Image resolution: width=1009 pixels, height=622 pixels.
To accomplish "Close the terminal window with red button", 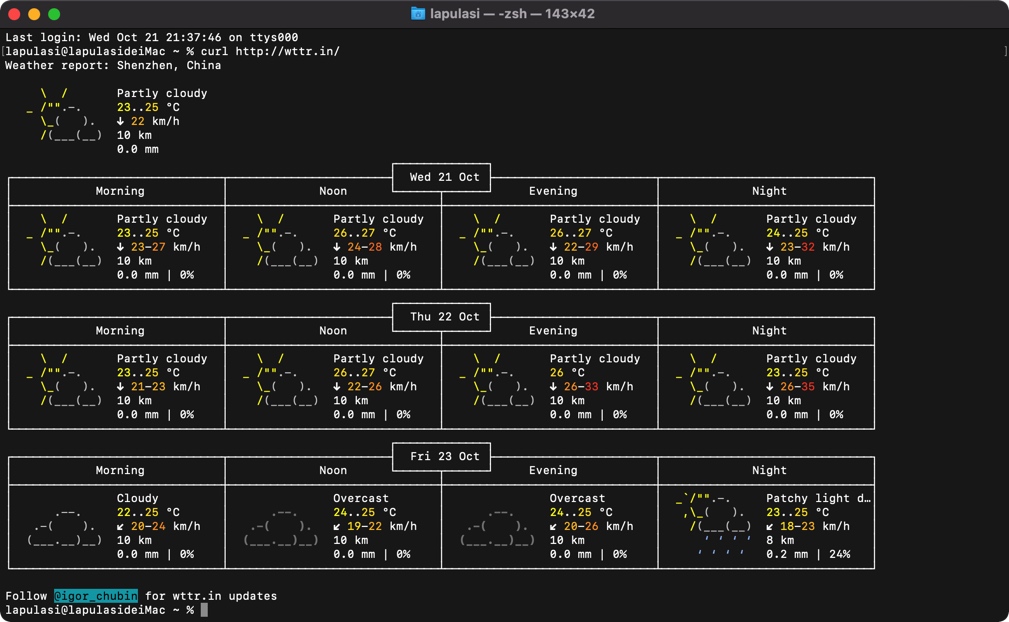I will pyautogui.click(x=14, y=14).
